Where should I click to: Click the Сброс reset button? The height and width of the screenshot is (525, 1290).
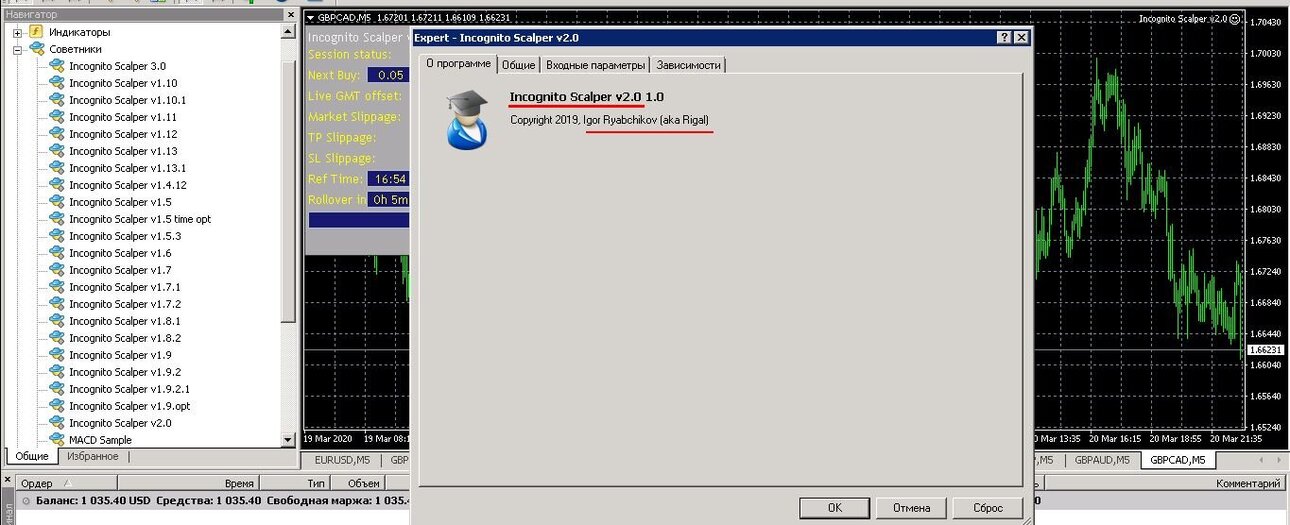coord(988,508)
